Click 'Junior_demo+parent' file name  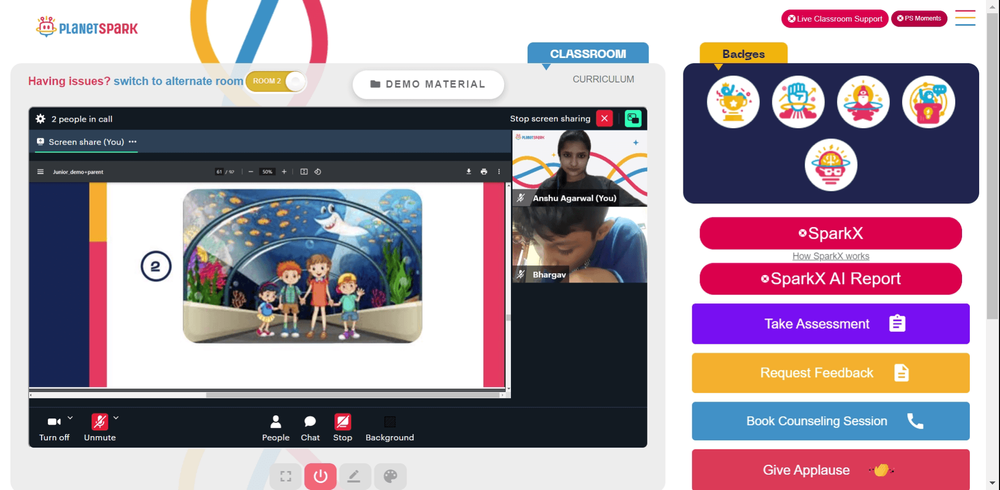click(78, 172)
